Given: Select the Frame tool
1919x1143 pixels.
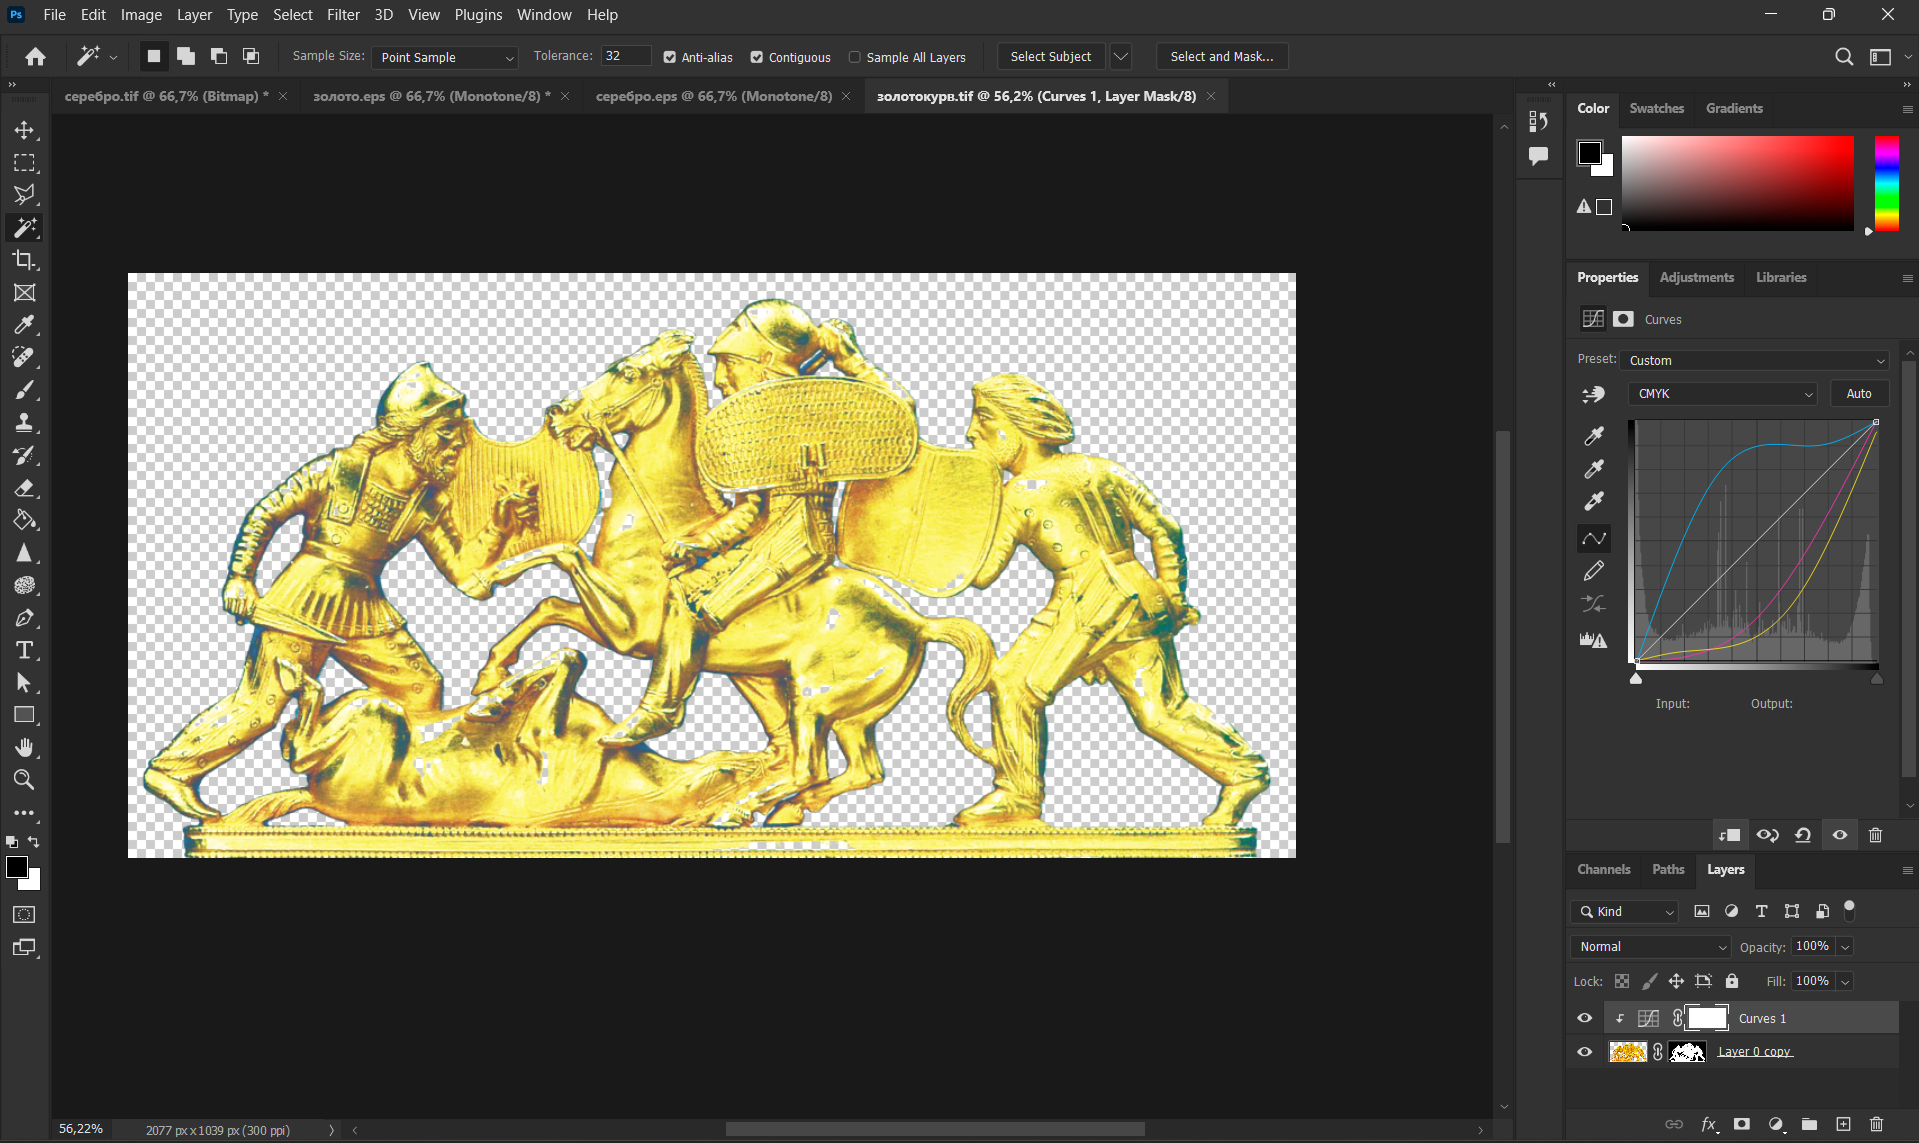Looking at the screenshot, I should pos(24,293).
